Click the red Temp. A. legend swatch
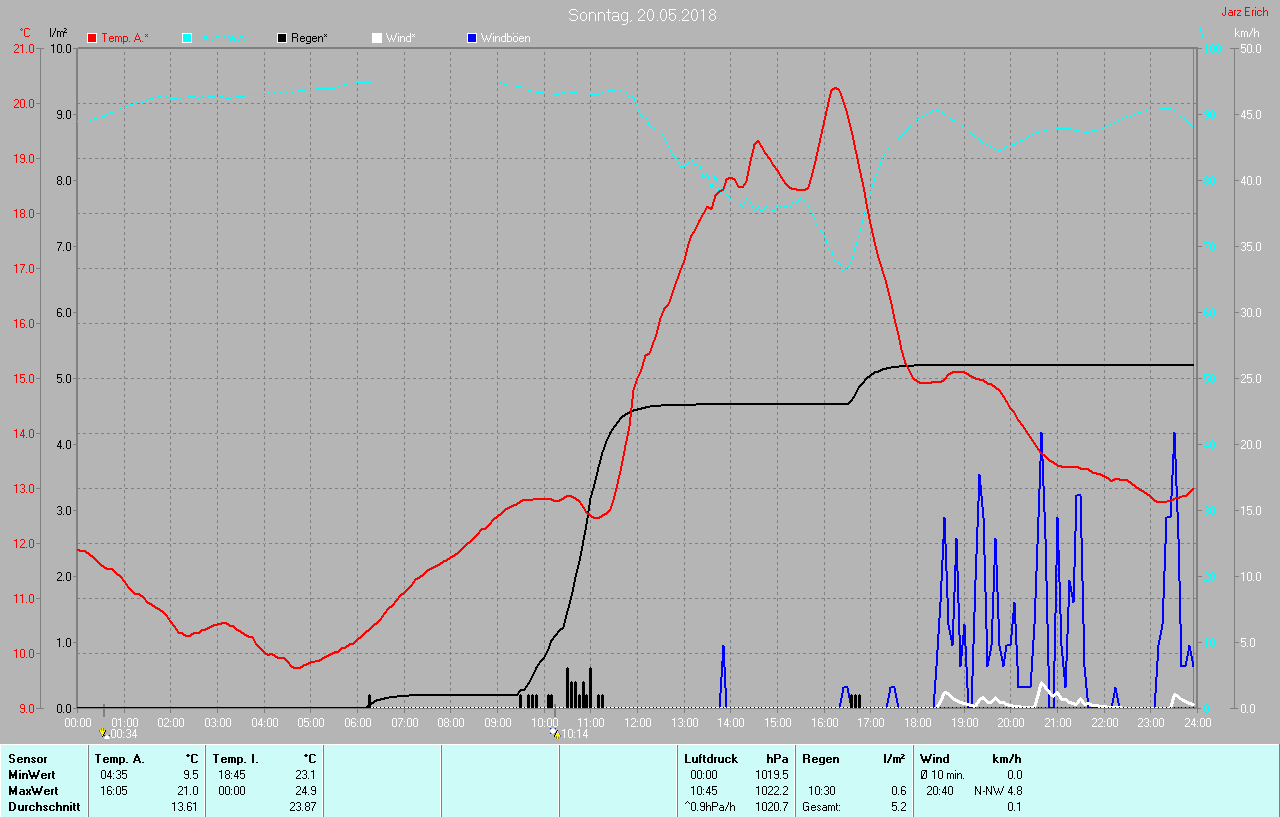This screenshot has width=1280, height=817. click(93, 38)
